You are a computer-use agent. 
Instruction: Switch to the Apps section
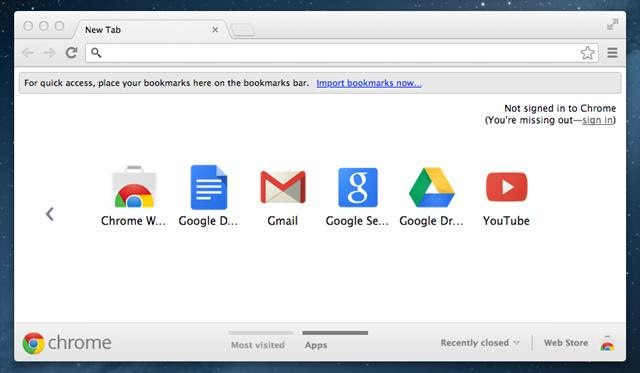(x=316, y=345)
